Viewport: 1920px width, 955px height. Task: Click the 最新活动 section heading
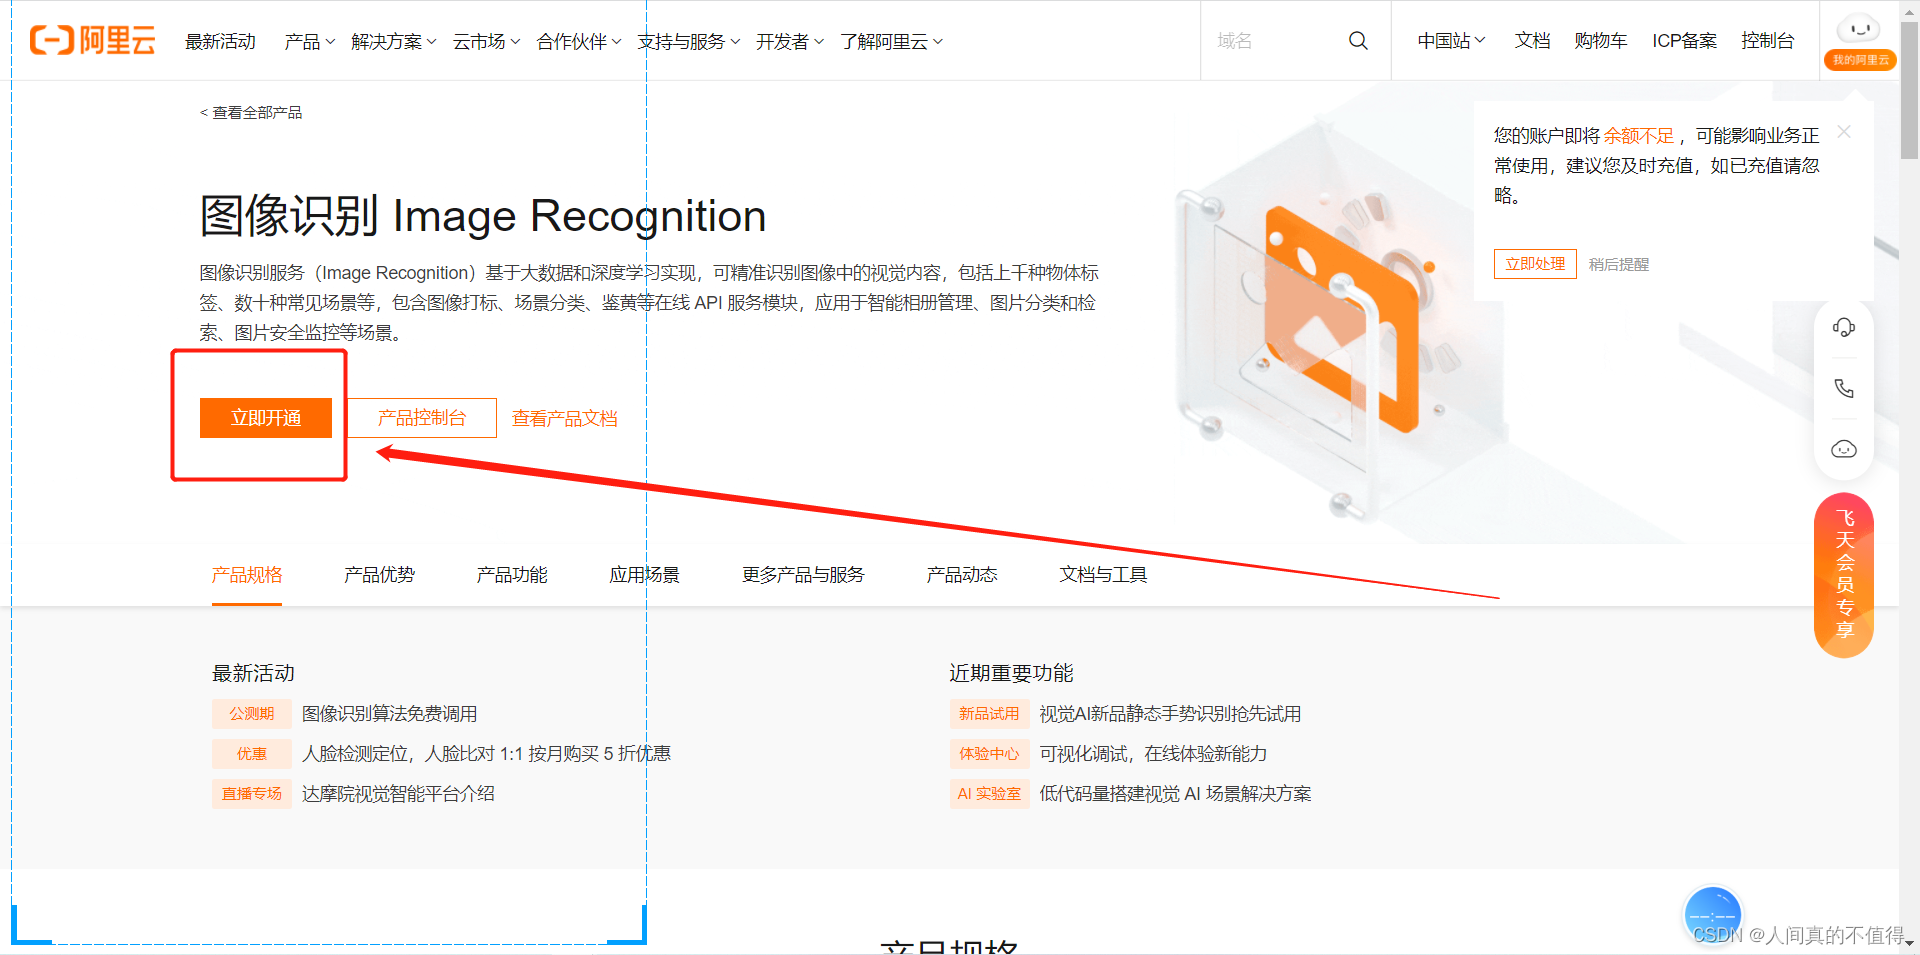click(x=253, y=673)
